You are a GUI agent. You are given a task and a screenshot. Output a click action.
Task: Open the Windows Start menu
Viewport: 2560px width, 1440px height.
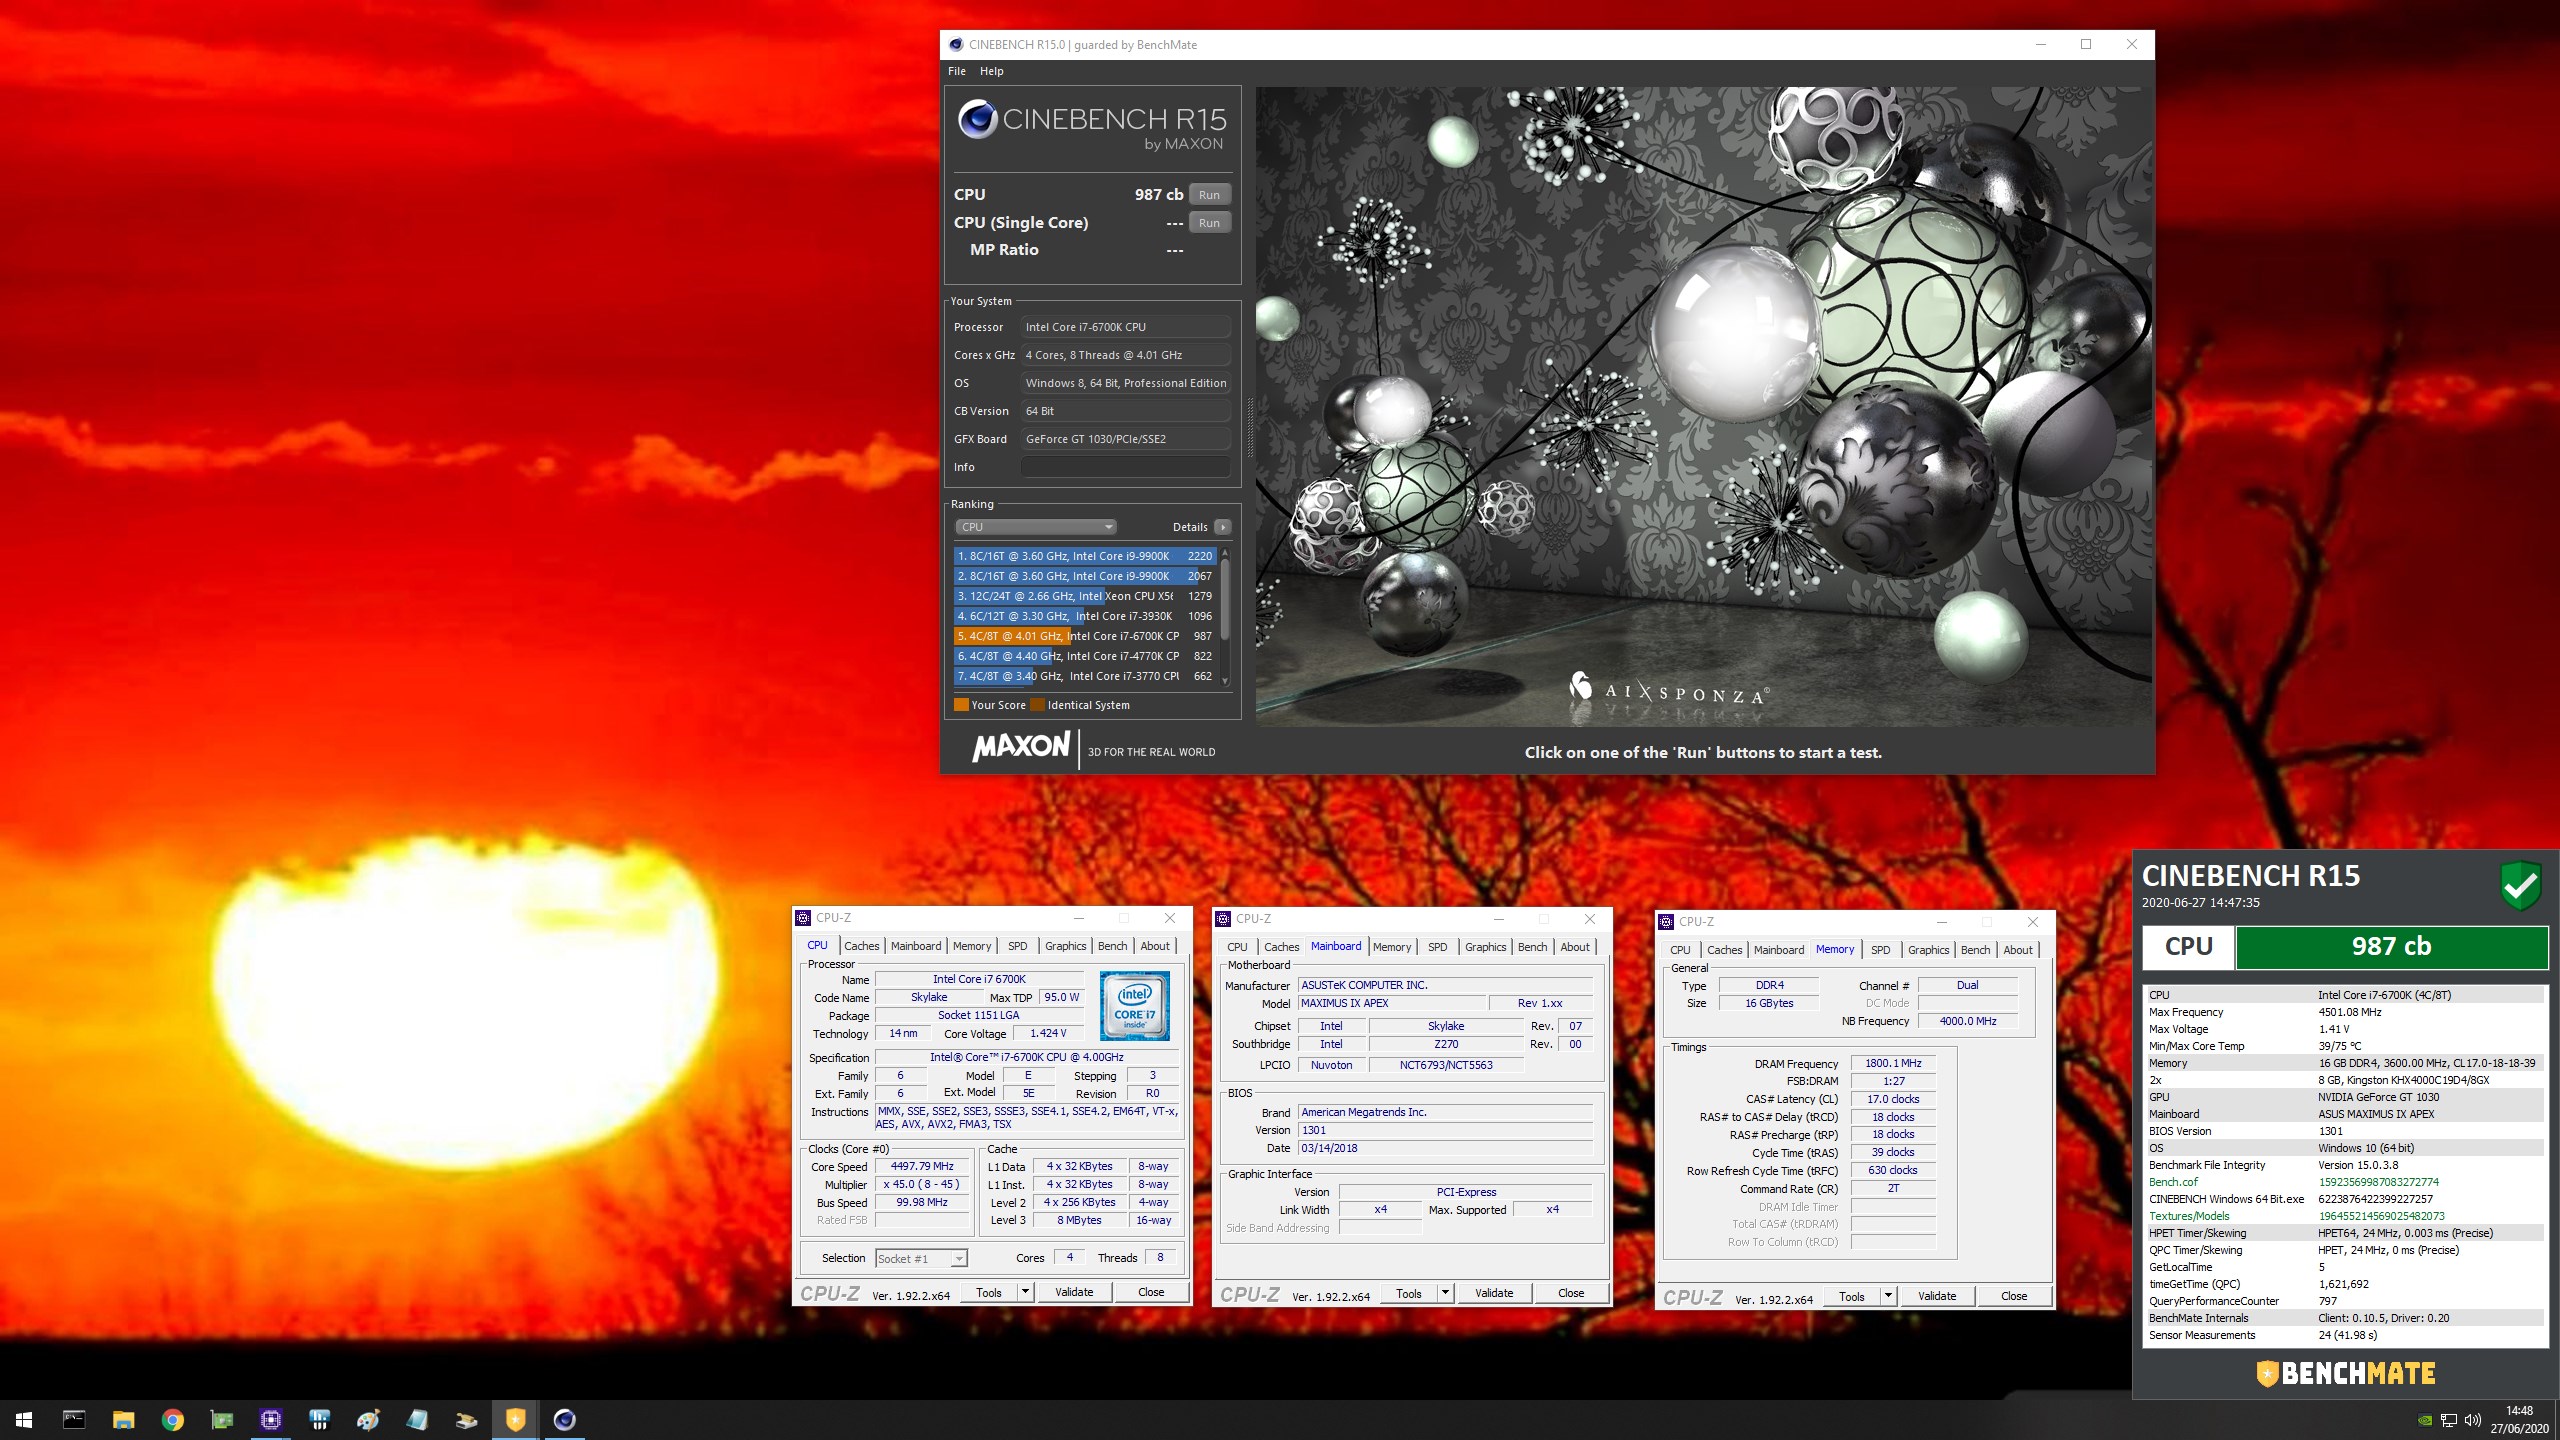tap(24, 1419)
